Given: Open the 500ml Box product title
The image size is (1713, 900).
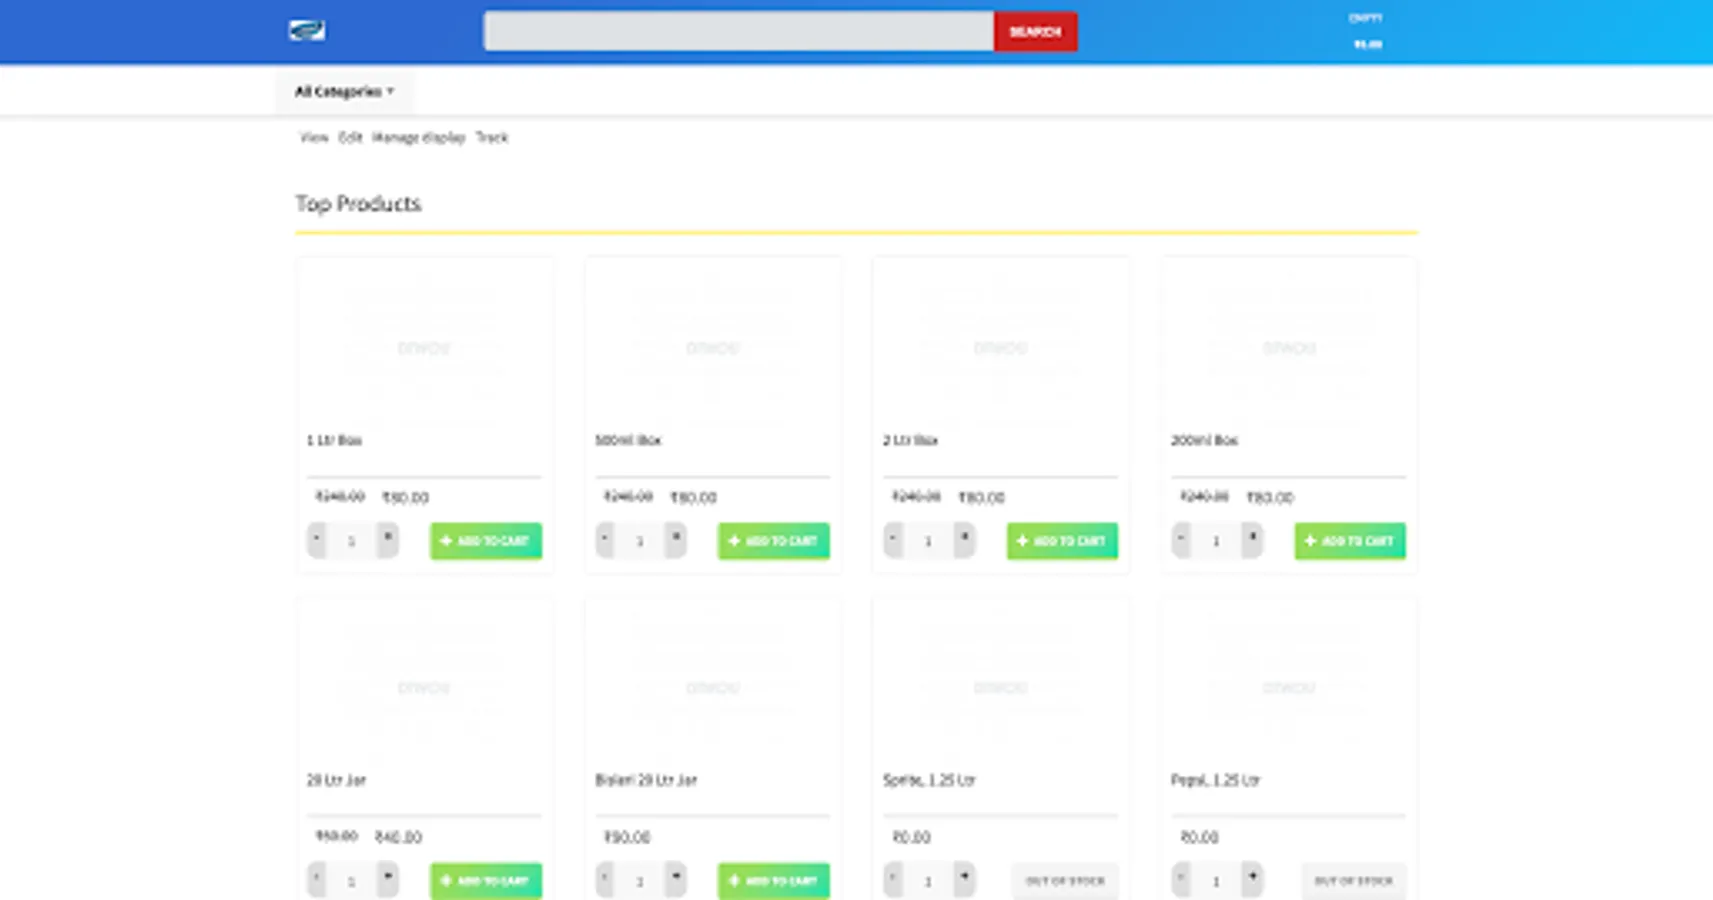Looking at the screenshot, I should (628, 440).
